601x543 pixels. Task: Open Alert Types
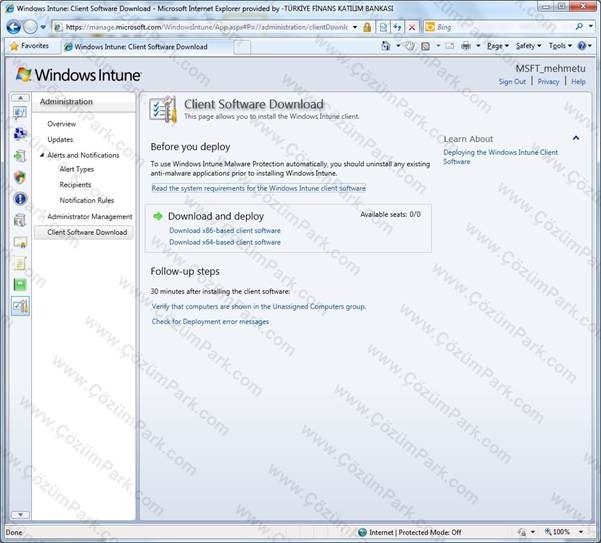76,169
